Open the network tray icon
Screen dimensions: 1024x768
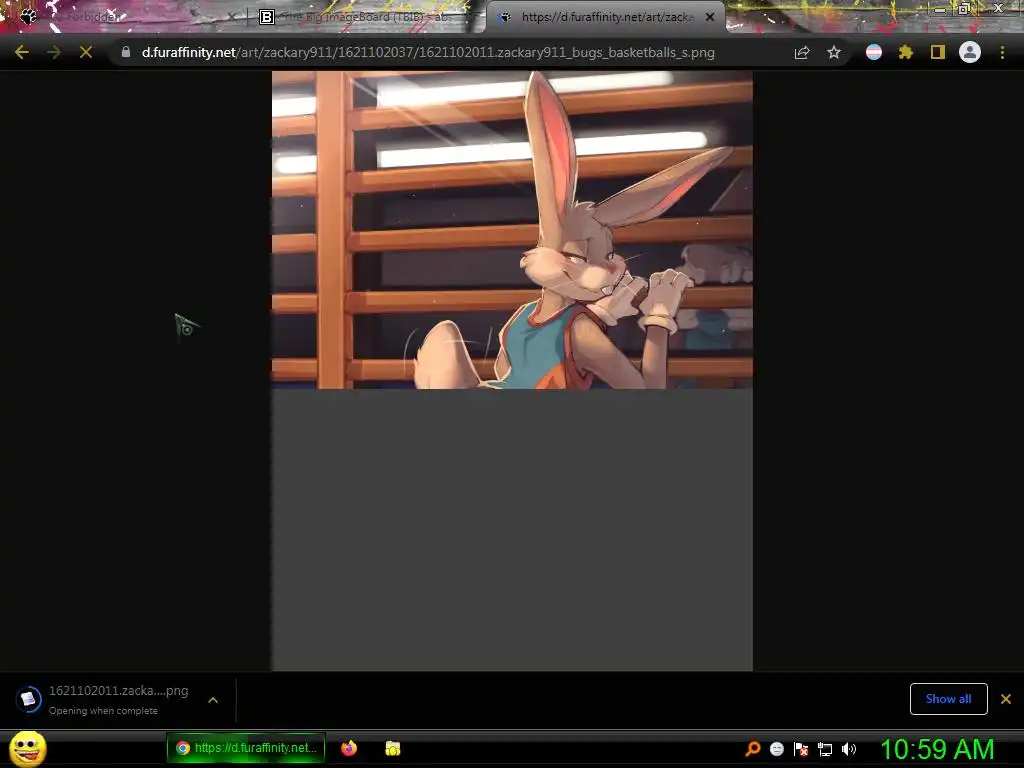pos(825,749)
